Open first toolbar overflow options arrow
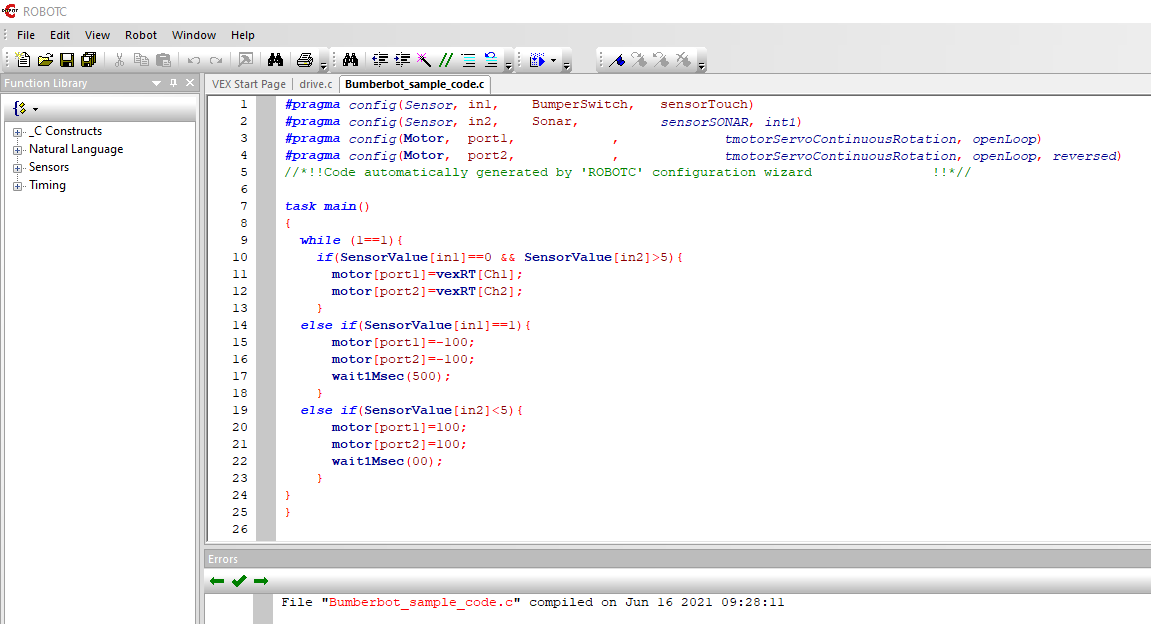This screenshot has width=1151, height=624. [324, 66]
